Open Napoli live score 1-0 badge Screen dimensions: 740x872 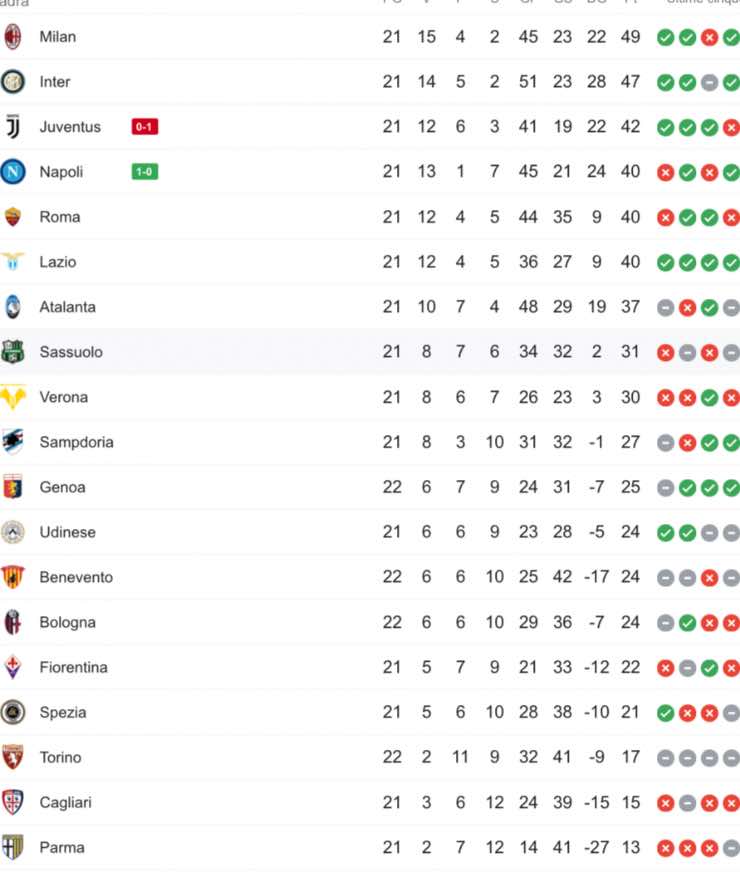point(145,172)
